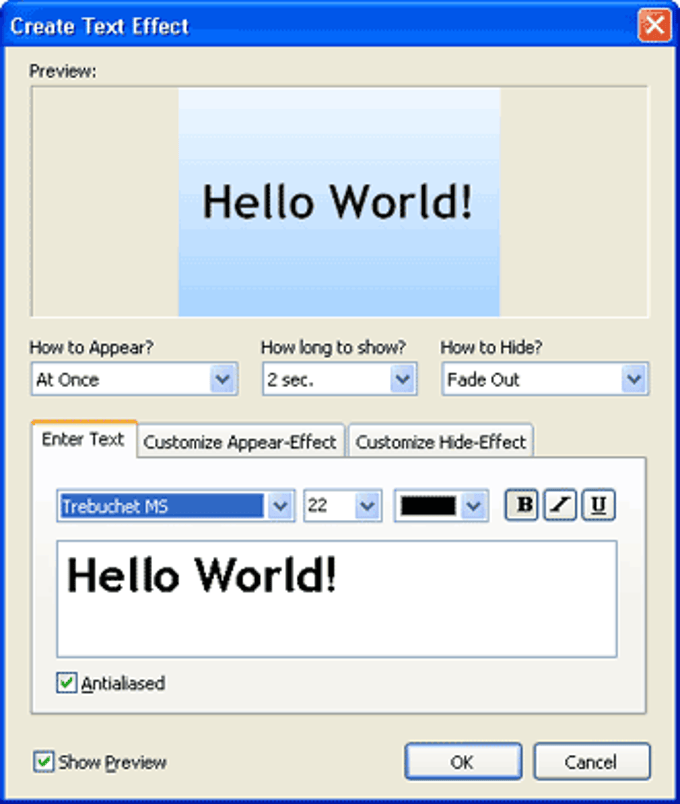The width and height of the screenshot is (680, 804).
Task: Close the Create Text Effect dialog
Action: (654, 25)
